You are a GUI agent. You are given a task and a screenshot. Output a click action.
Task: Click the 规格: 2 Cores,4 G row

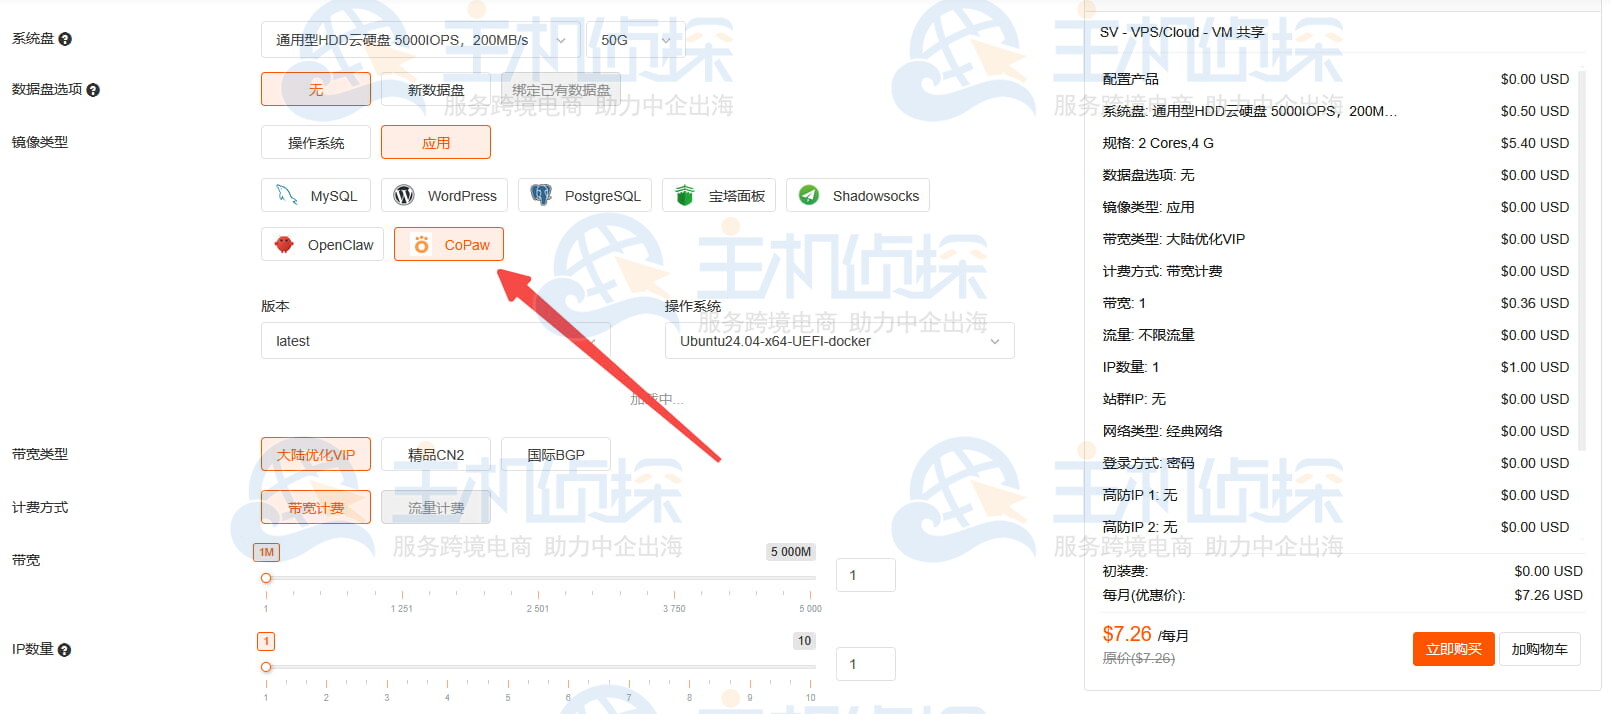1336,143
